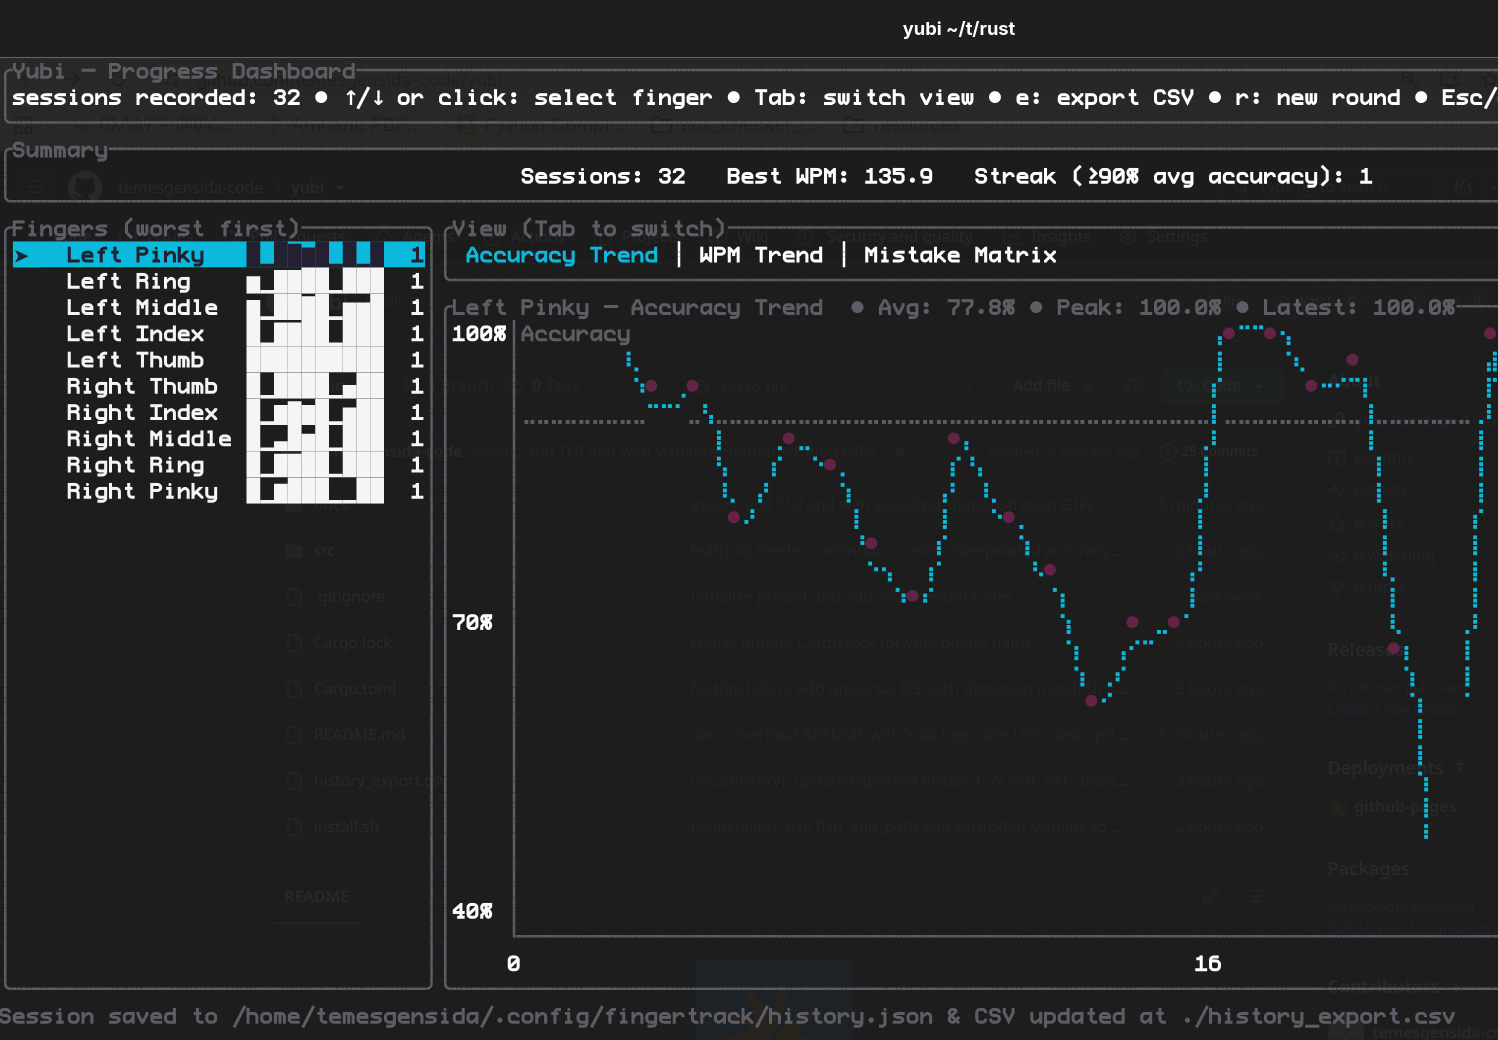Click 'sessions recorded: 32' in the help bar
The width and height of the screenshot is (1498, 1040).
click(x=156, y=98)
